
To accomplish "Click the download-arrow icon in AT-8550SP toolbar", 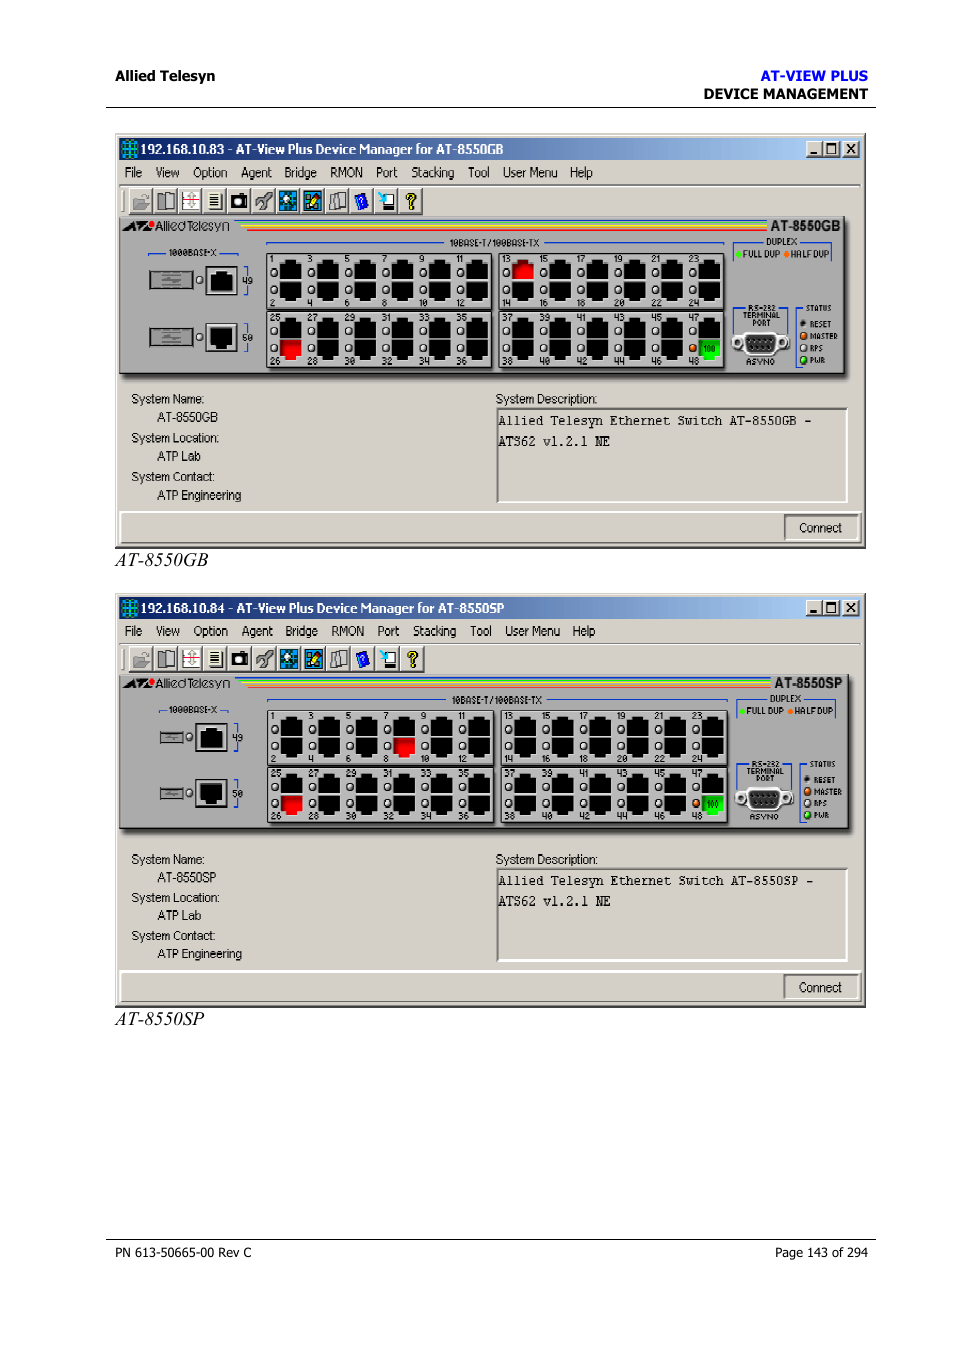I will 387,659.
